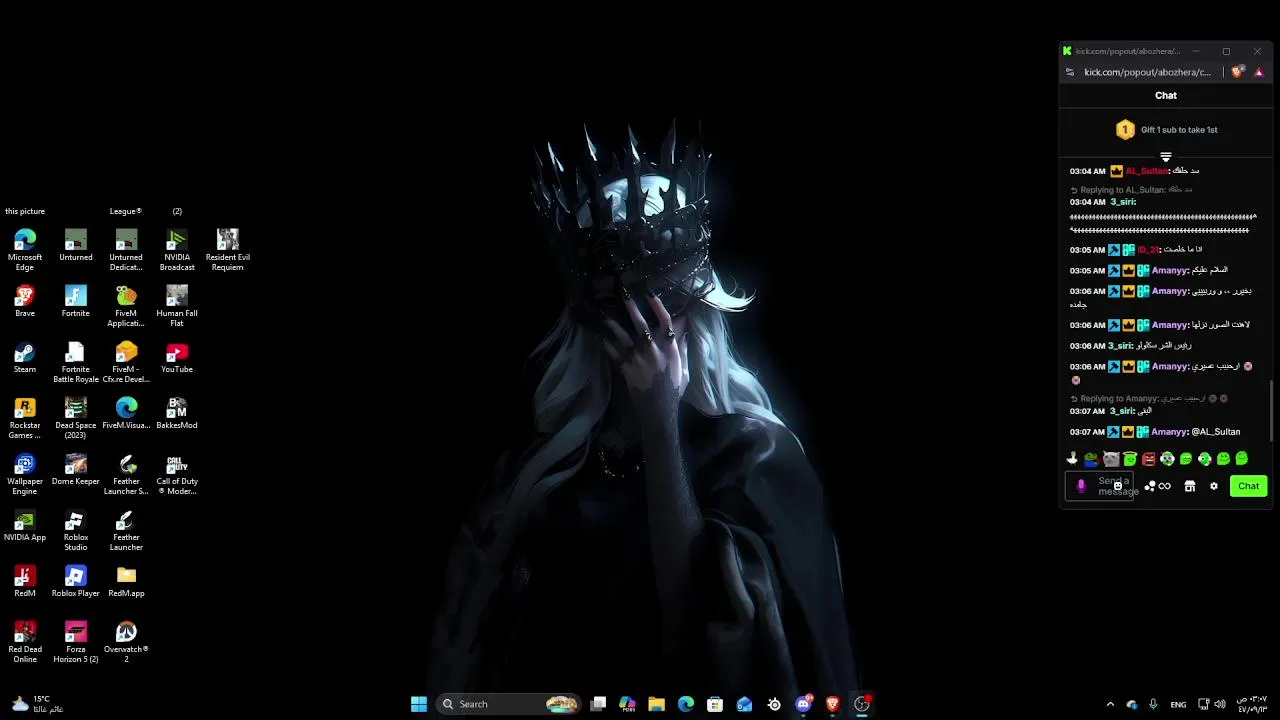Image resolution: width=1280 pixels, height=720 pixels.
Task: Open Microsoft Edge desktop shortcut
Action: click(x=25, y=250)
